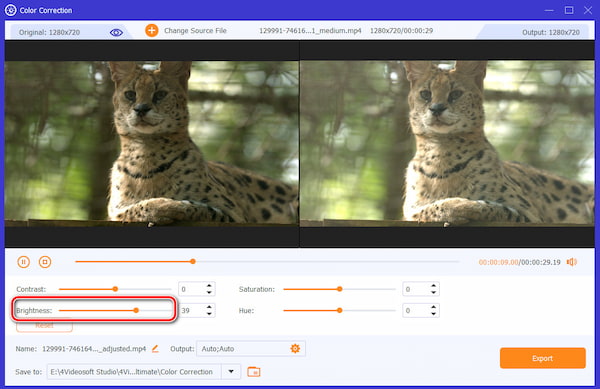Click the Export button
The width and height of the screenshot is (600, 389).
pos(543,358)
